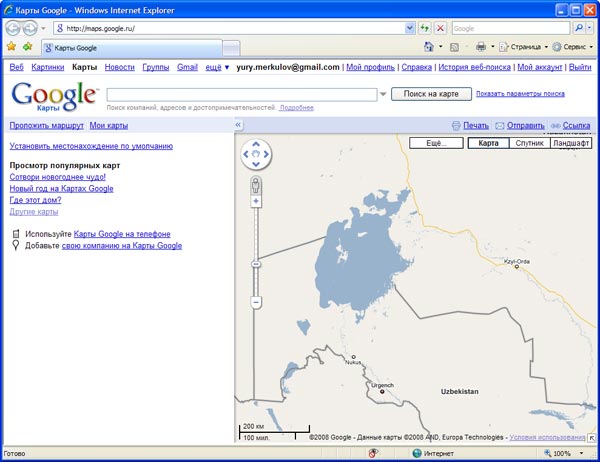Open Новый год на Картах Google
This screenshot has height=462, width=600.
(x=61, y=188)
